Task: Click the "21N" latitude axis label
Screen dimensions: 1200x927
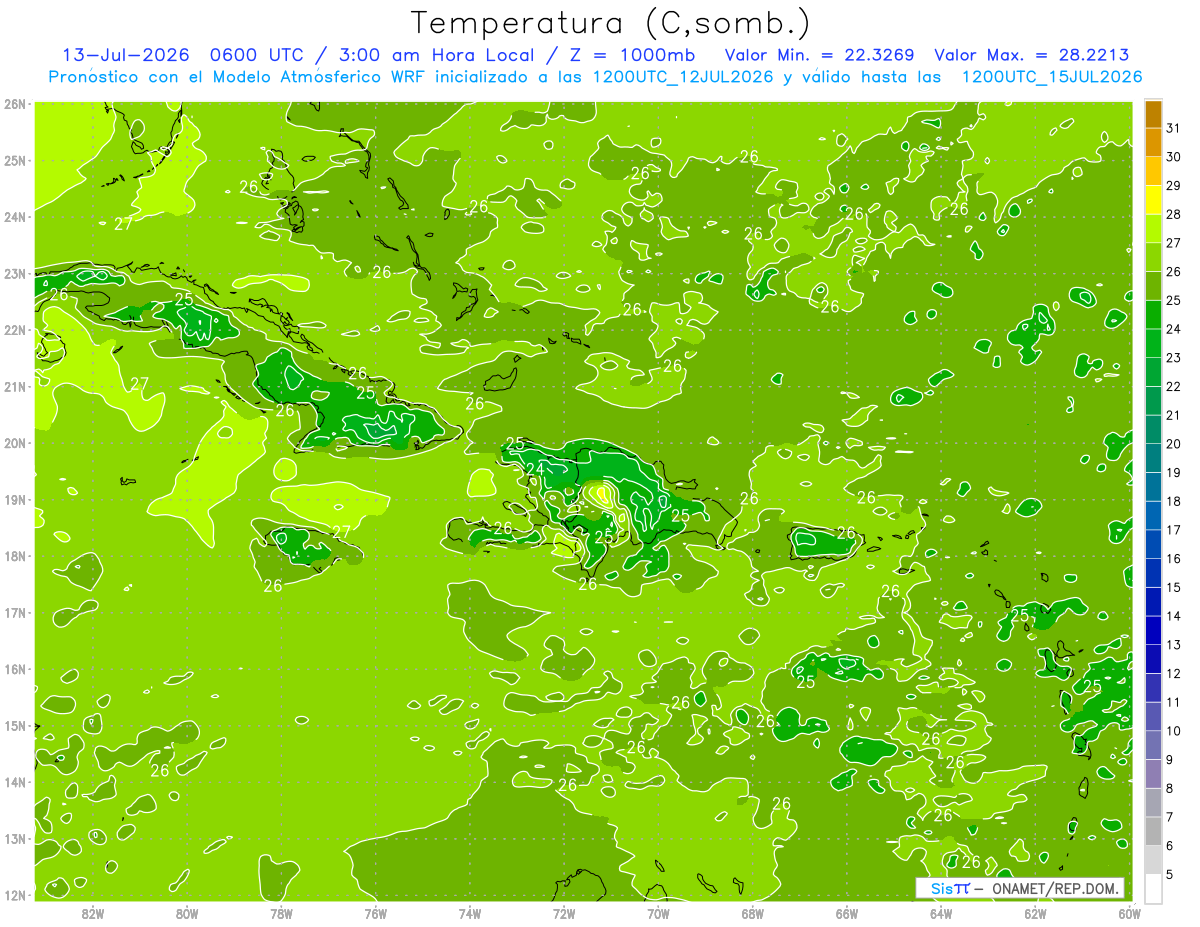Action: pyautogui.click(x=14, y=386)
